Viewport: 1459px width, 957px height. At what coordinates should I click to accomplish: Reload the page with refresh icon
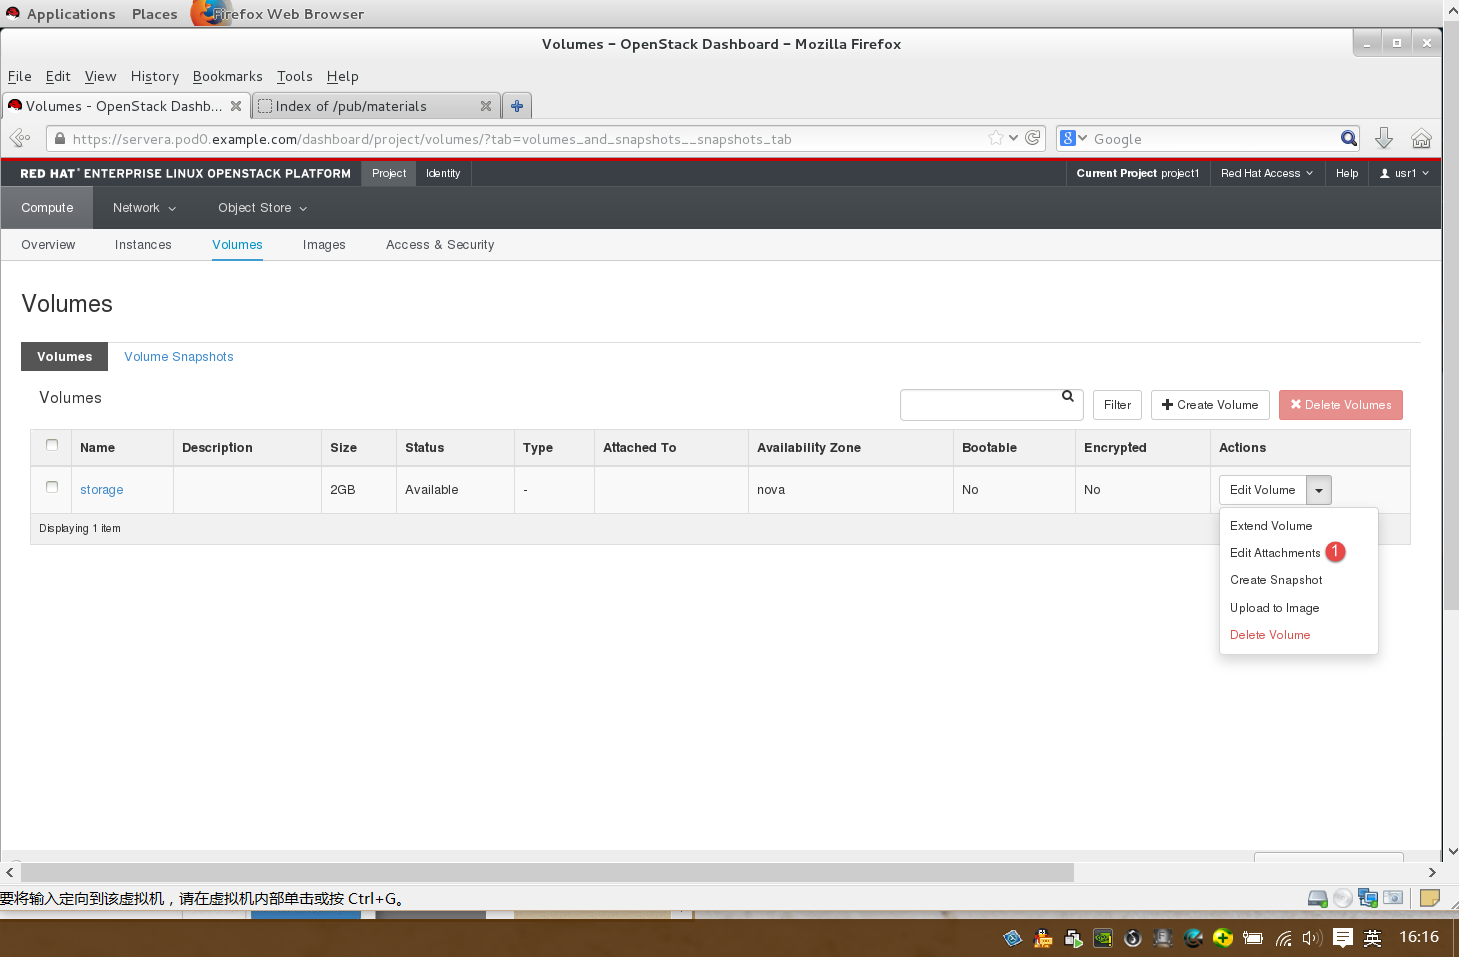point(1033,138)
